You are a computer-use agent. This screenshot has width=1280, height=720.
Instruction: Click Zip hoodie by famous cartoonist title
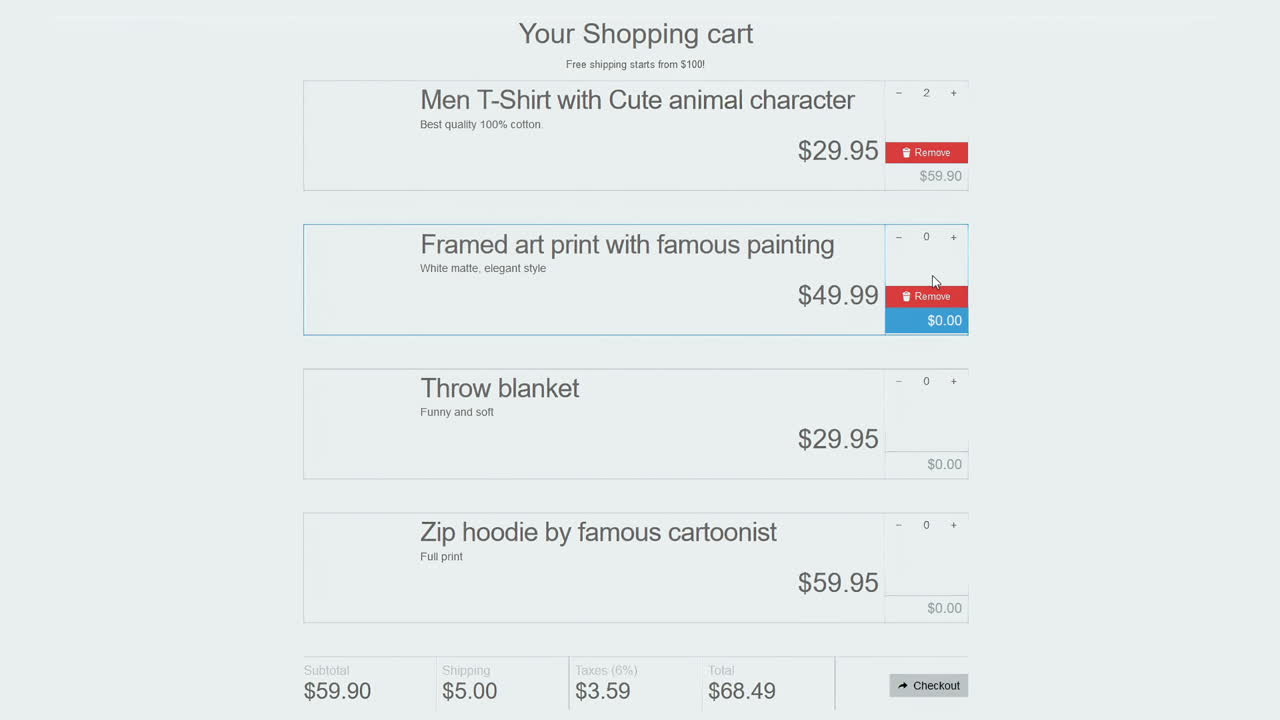click(x=598, y=532)
